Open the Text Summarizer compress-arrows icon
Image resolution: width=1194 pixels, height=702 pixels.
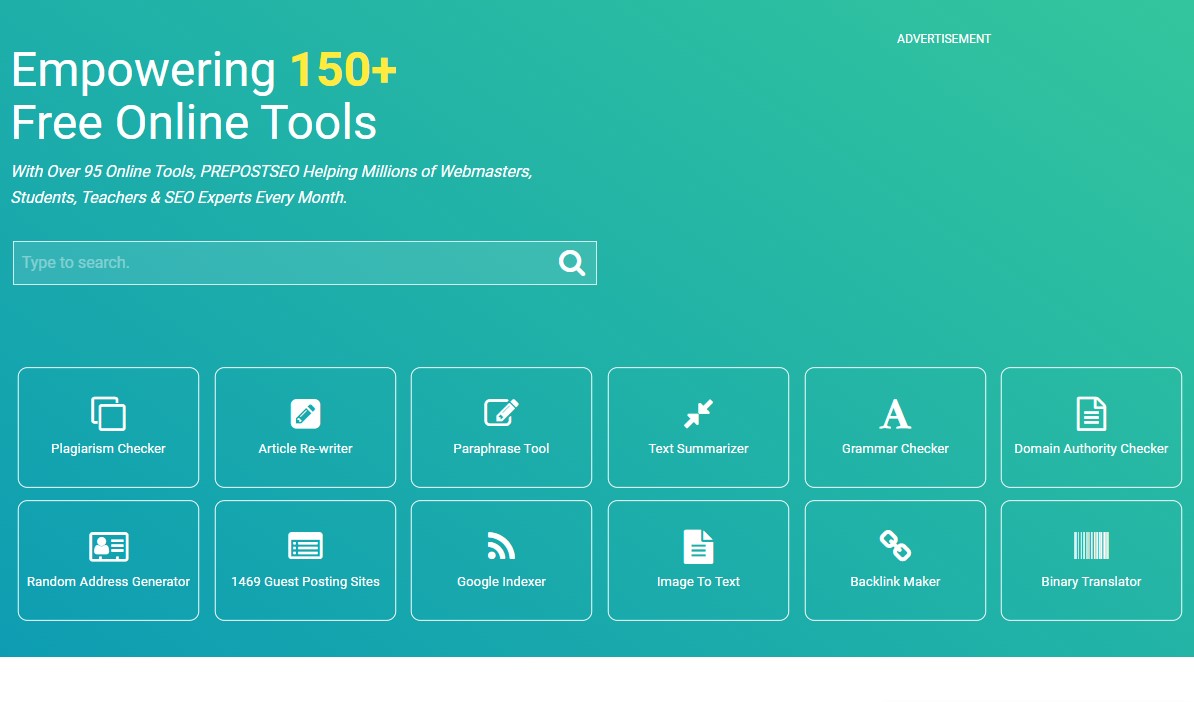pos(698,413)
